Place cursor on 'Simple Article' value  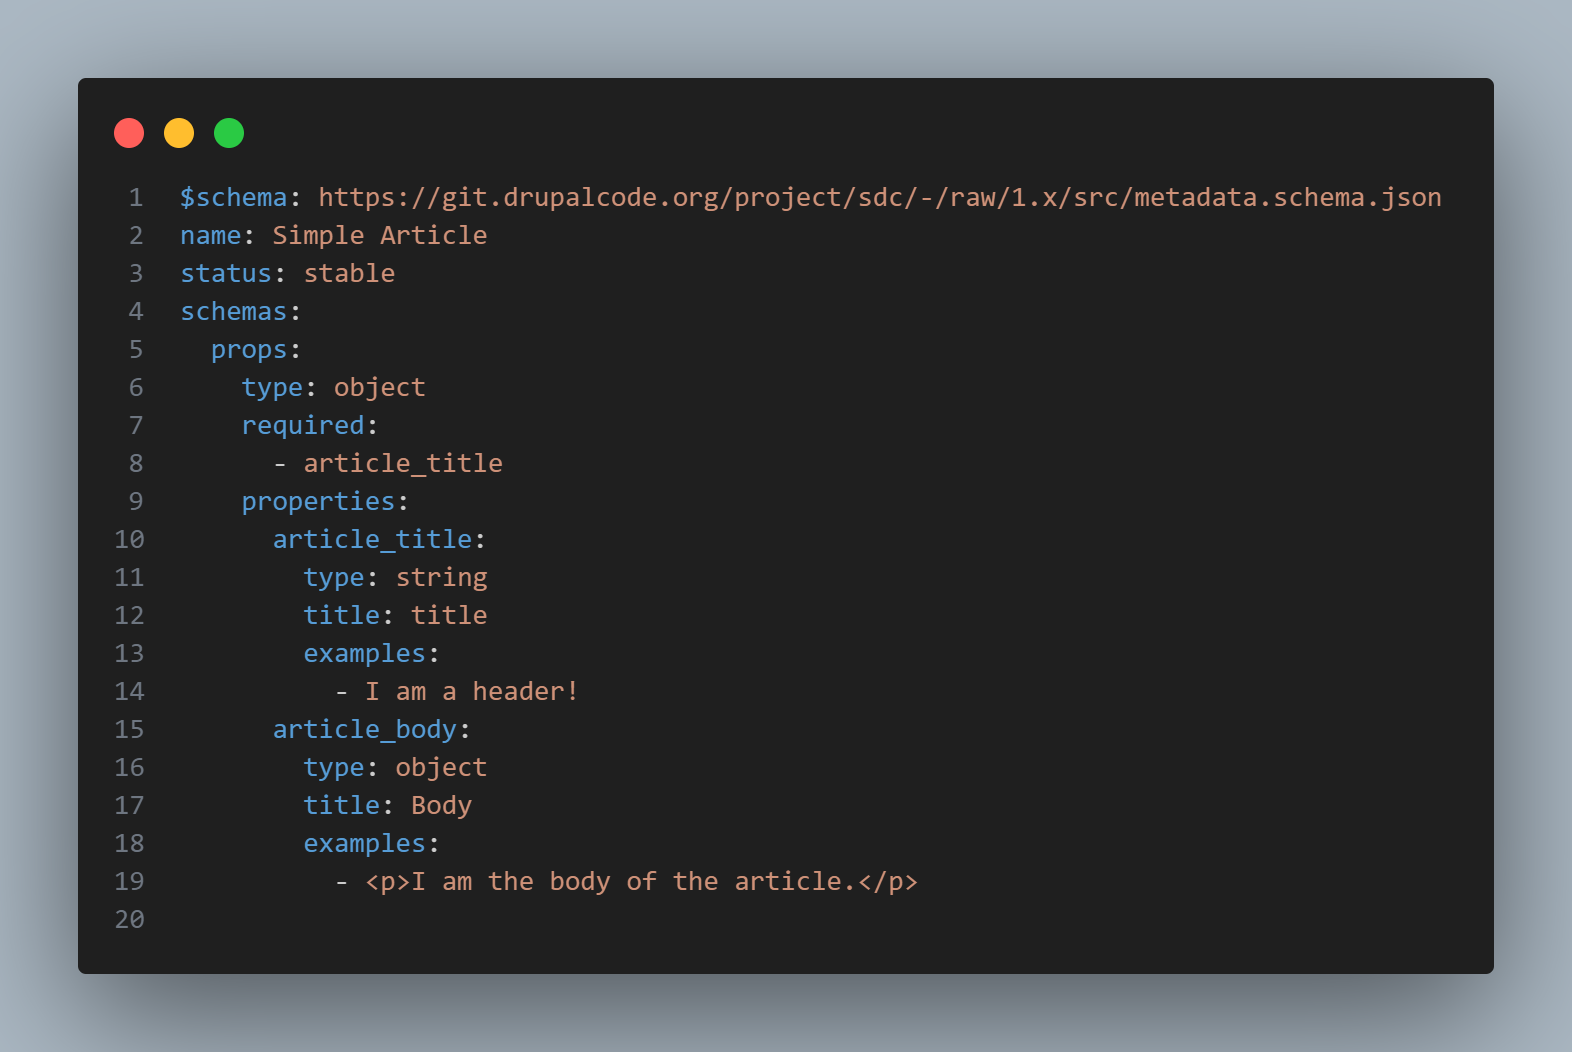(379, 236)
